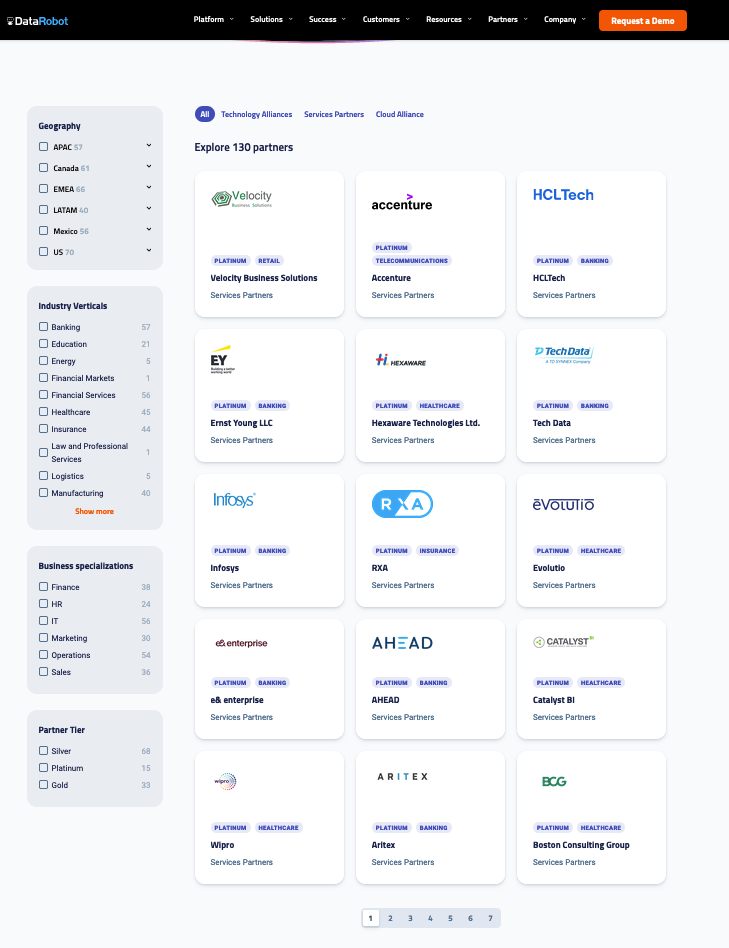Screen dimensions: 729x948
Task: Expand the EMEA region chevron
Action: (x=149, y=187)
